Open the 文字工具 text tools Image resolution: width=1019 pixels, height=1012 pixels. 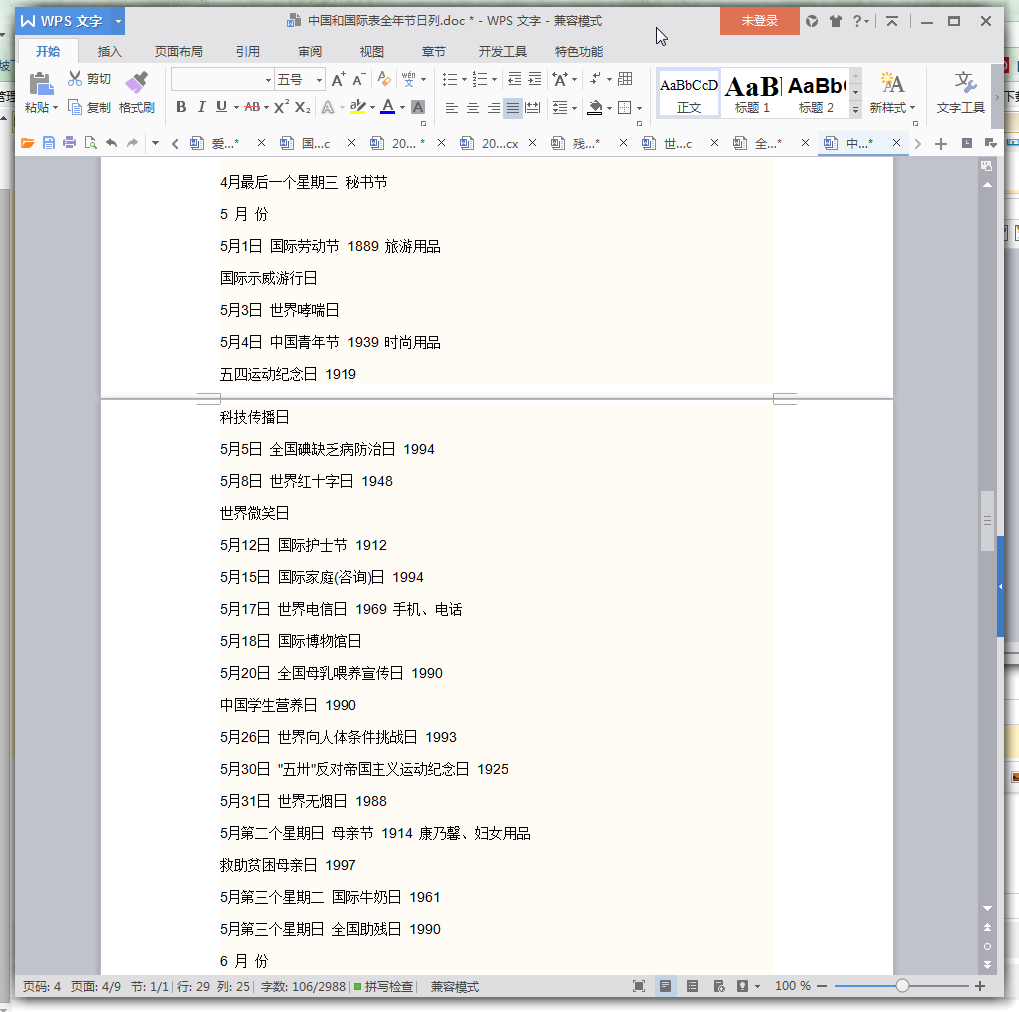961,93
